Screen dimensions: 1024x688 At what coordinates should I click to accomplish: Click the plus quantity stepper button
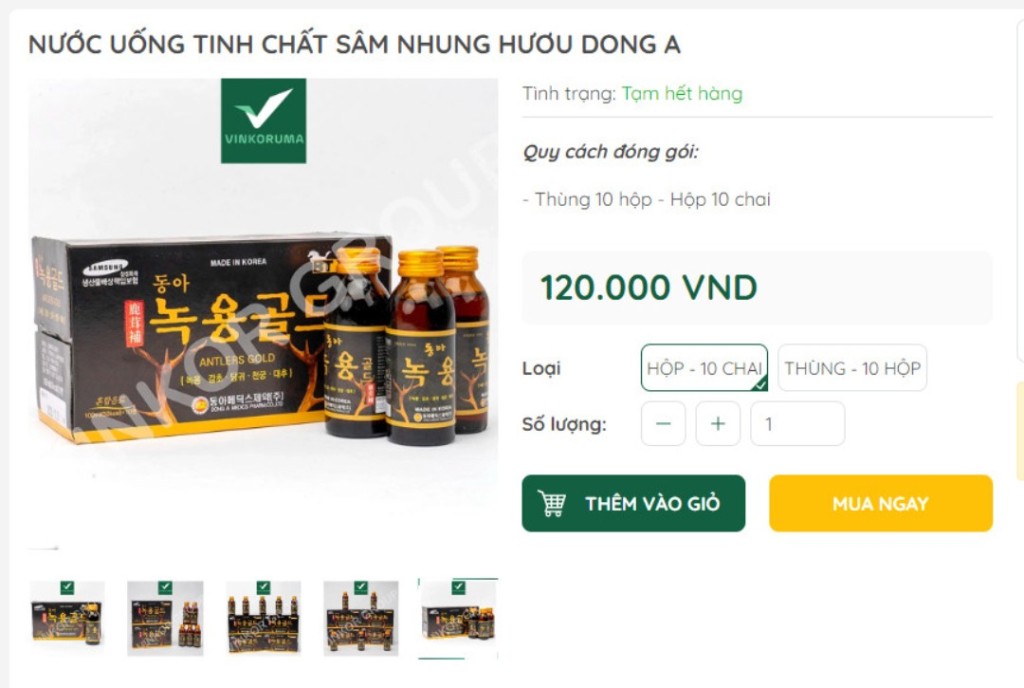click(x=718, y=424)
